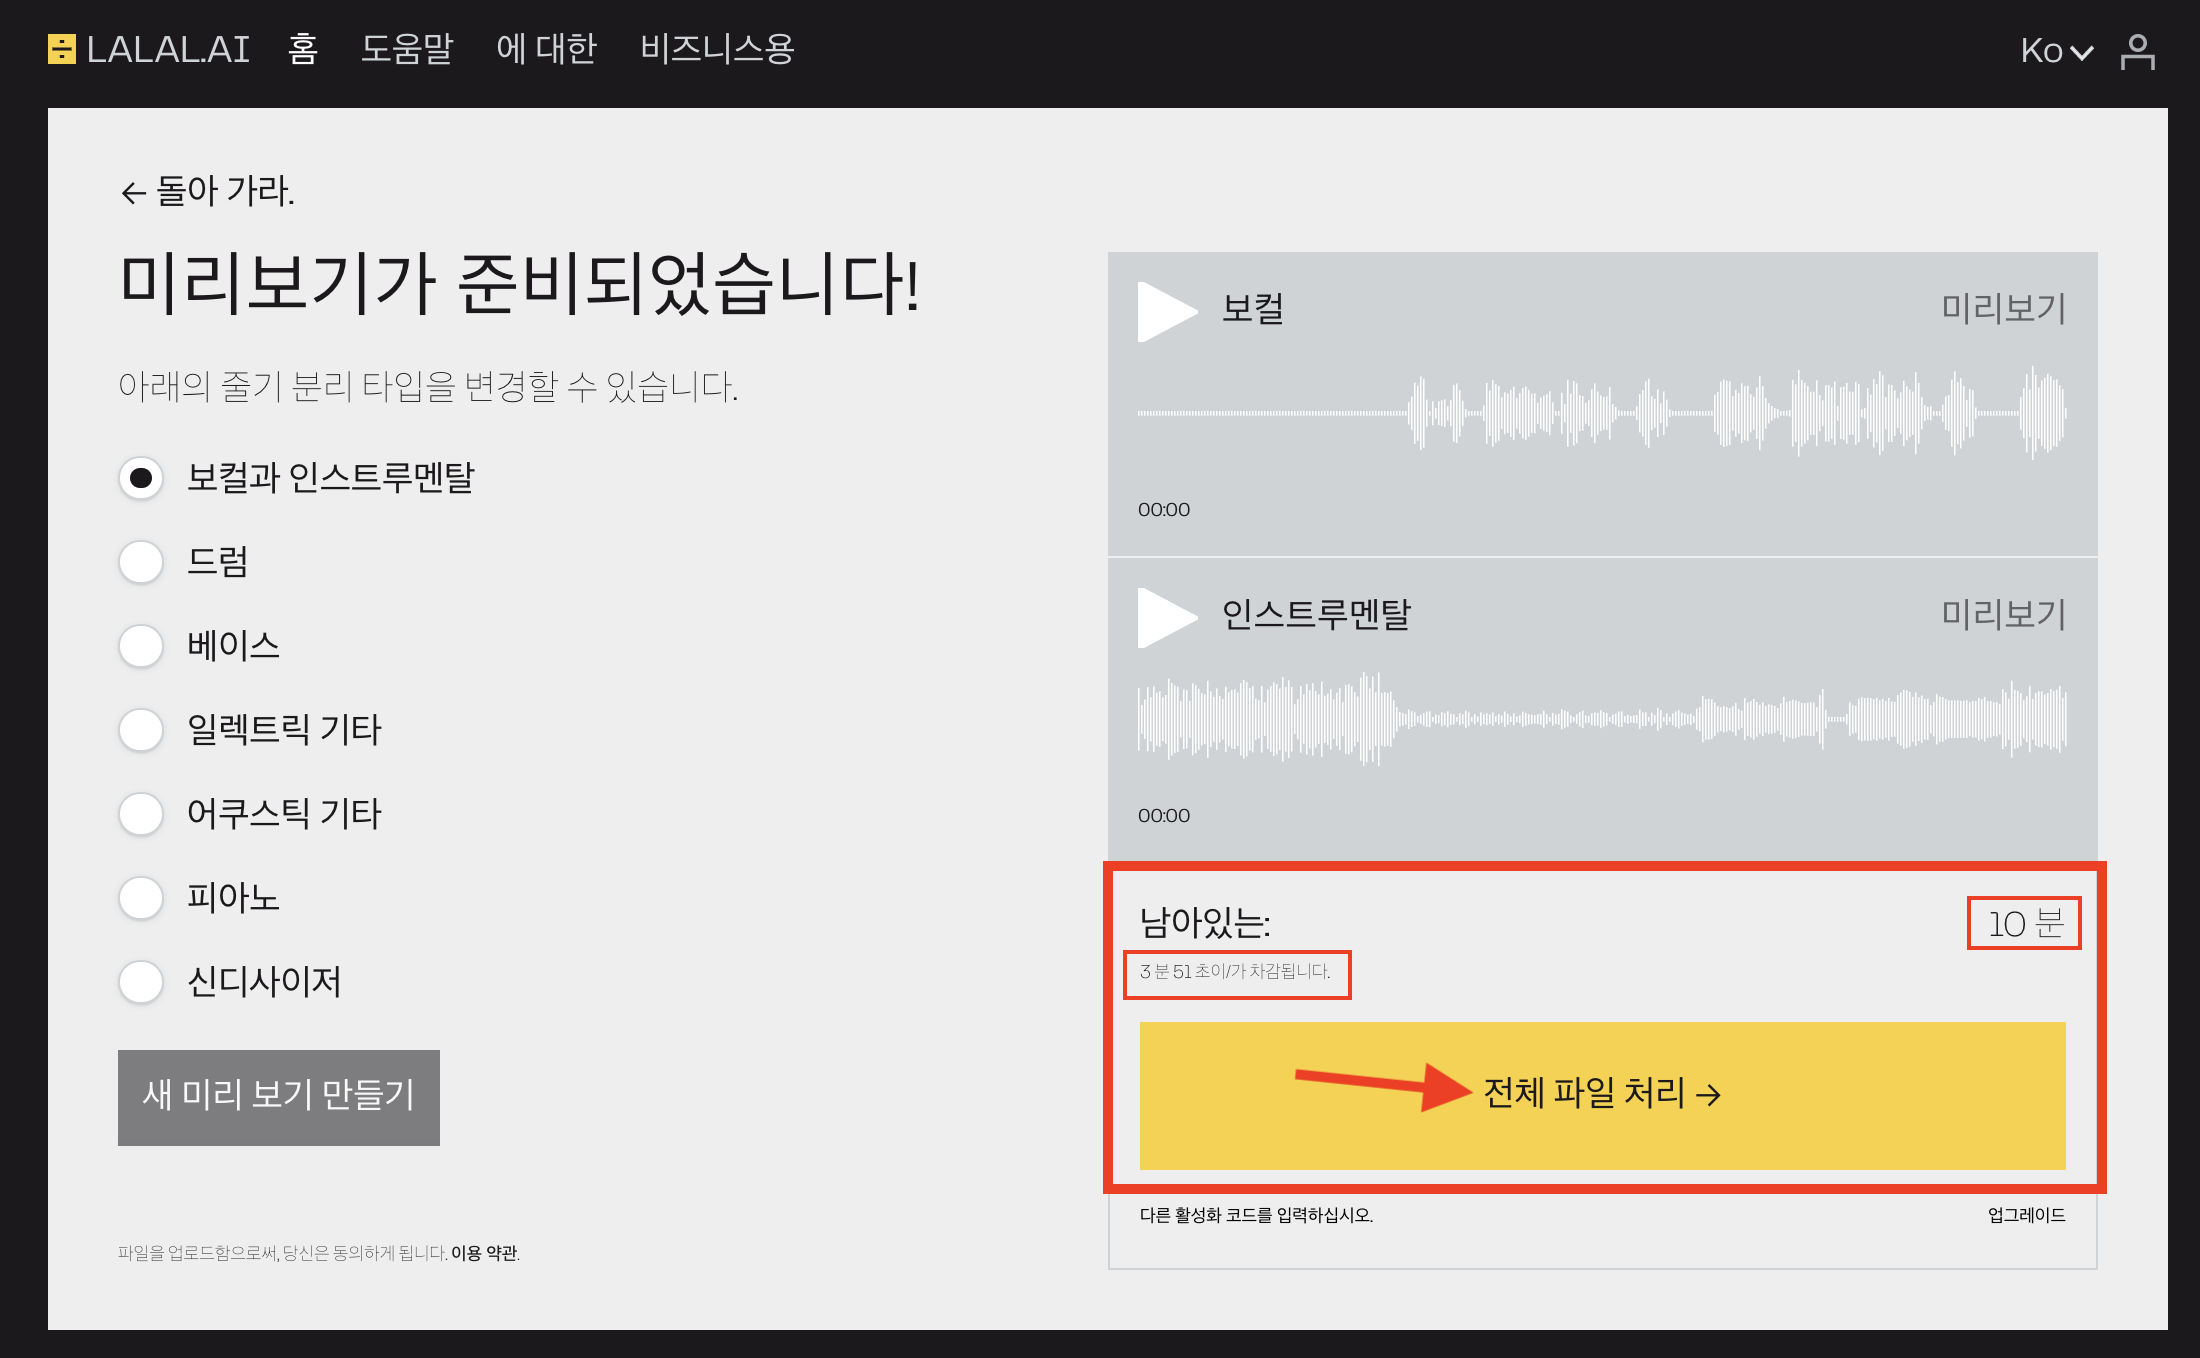Viewport: 2200px width, 1358px height.
Task: Seek within the 보컬 waveform
Action: pos(1602,413)
